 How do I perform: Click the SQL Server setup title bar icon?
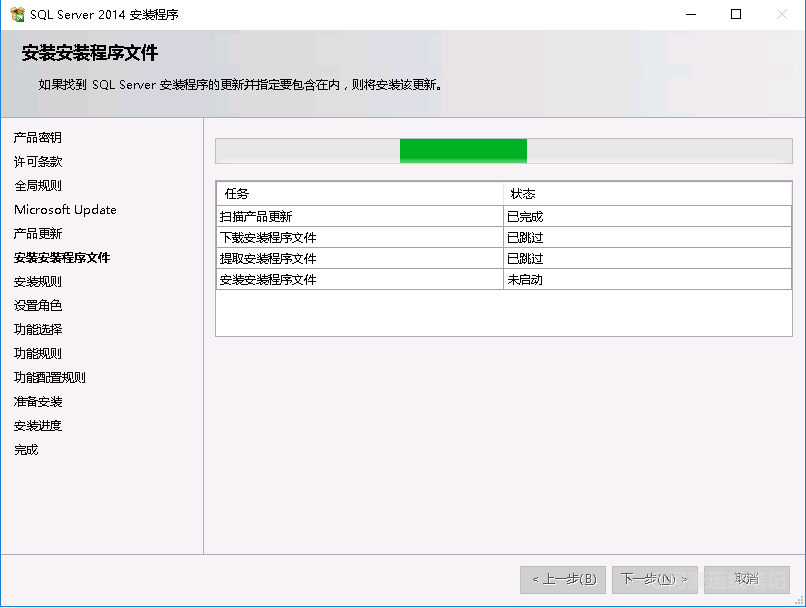pyautogui.click(x=16, y=14)
